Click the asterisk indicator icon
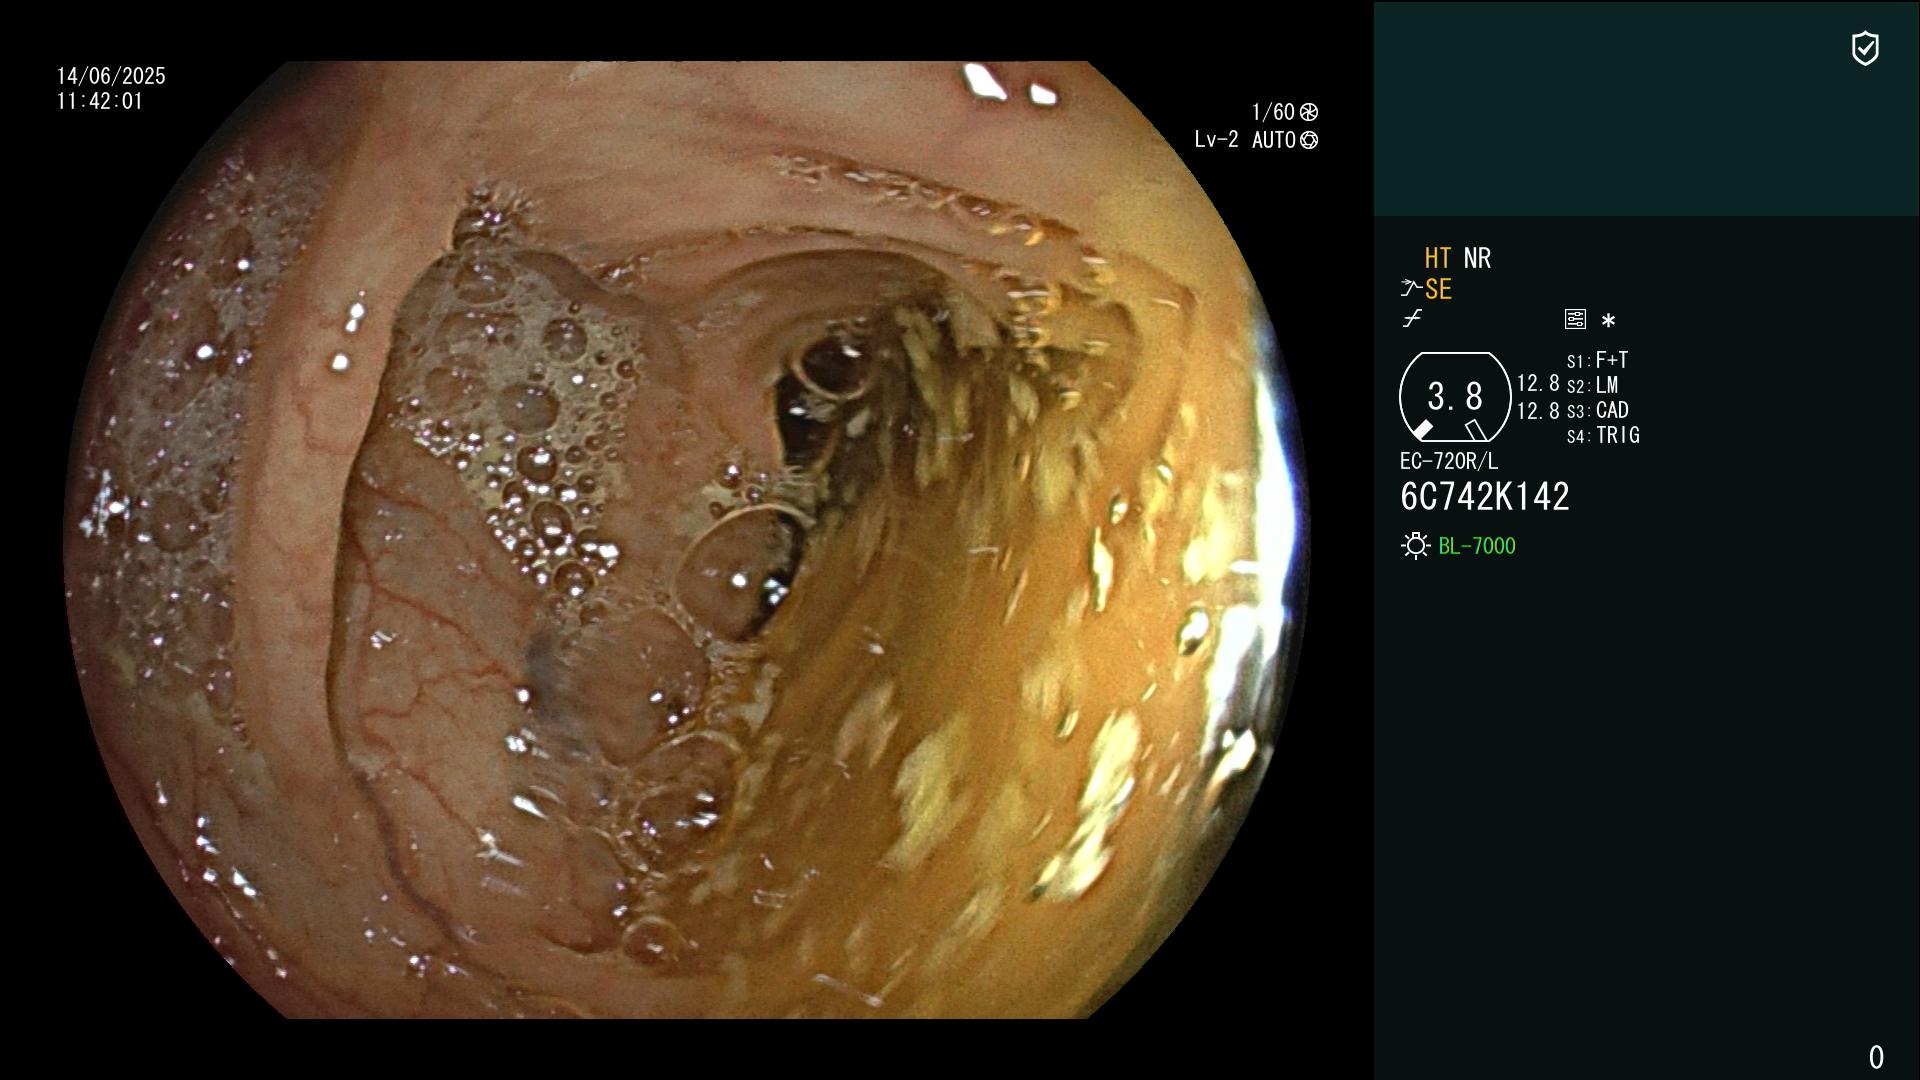1920x1080 pixels. point(1608,321)
